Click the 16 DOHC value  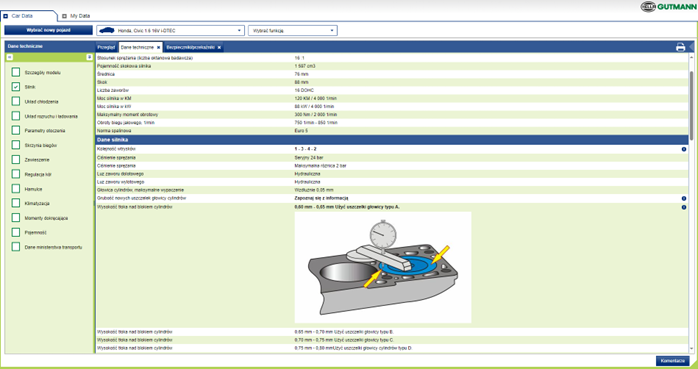coord(304,90)
